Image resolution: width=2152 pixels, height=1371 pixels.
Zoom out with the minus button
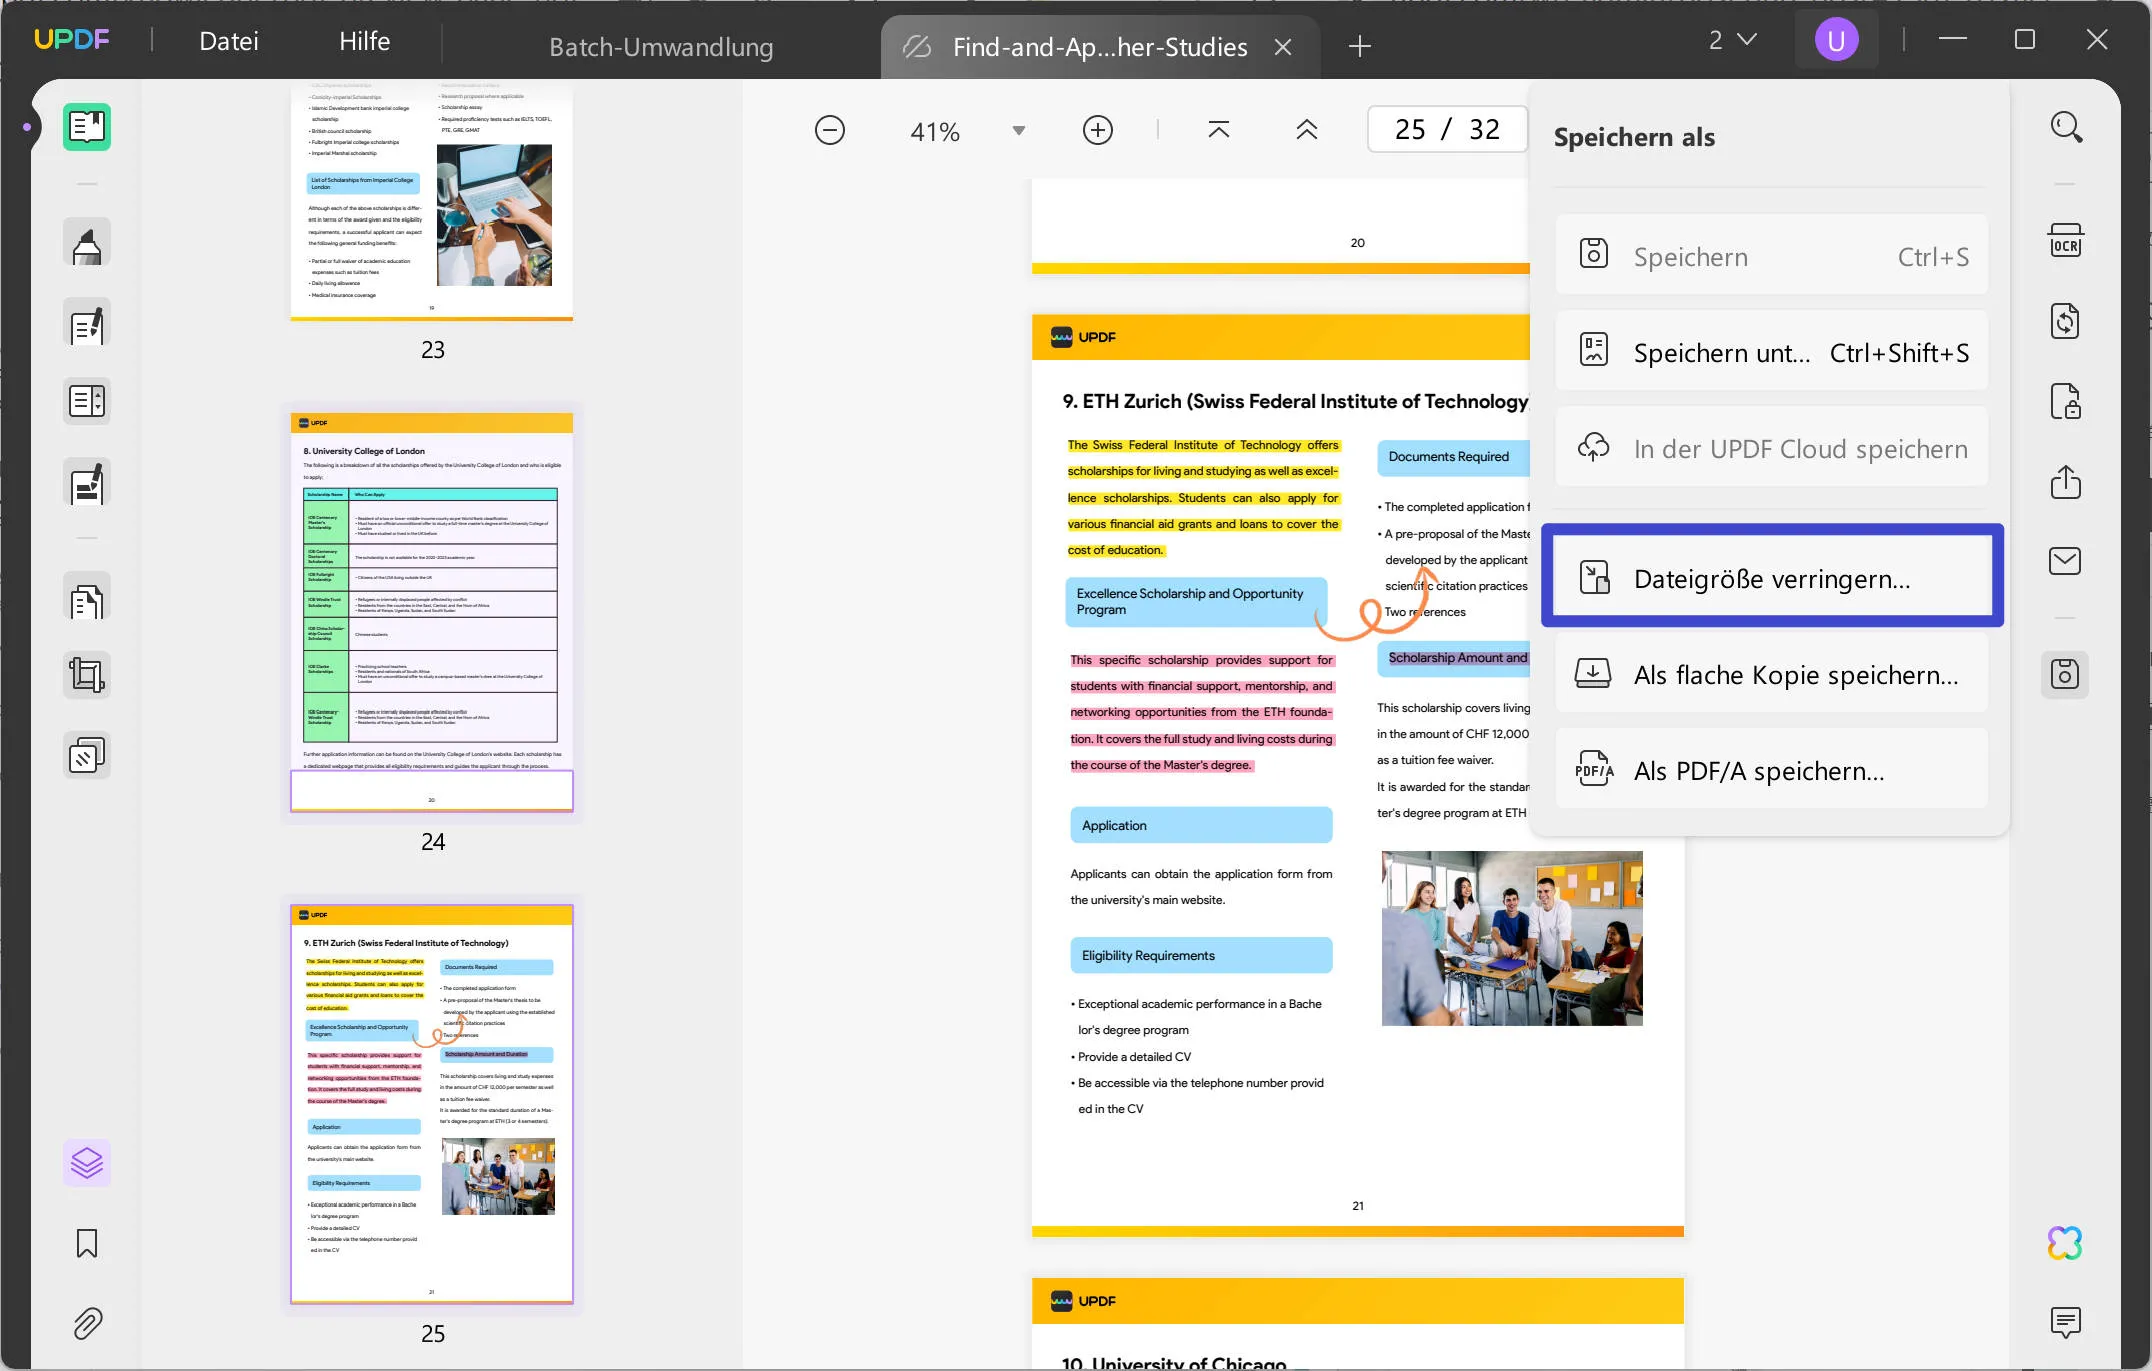(x=830, y=131)
